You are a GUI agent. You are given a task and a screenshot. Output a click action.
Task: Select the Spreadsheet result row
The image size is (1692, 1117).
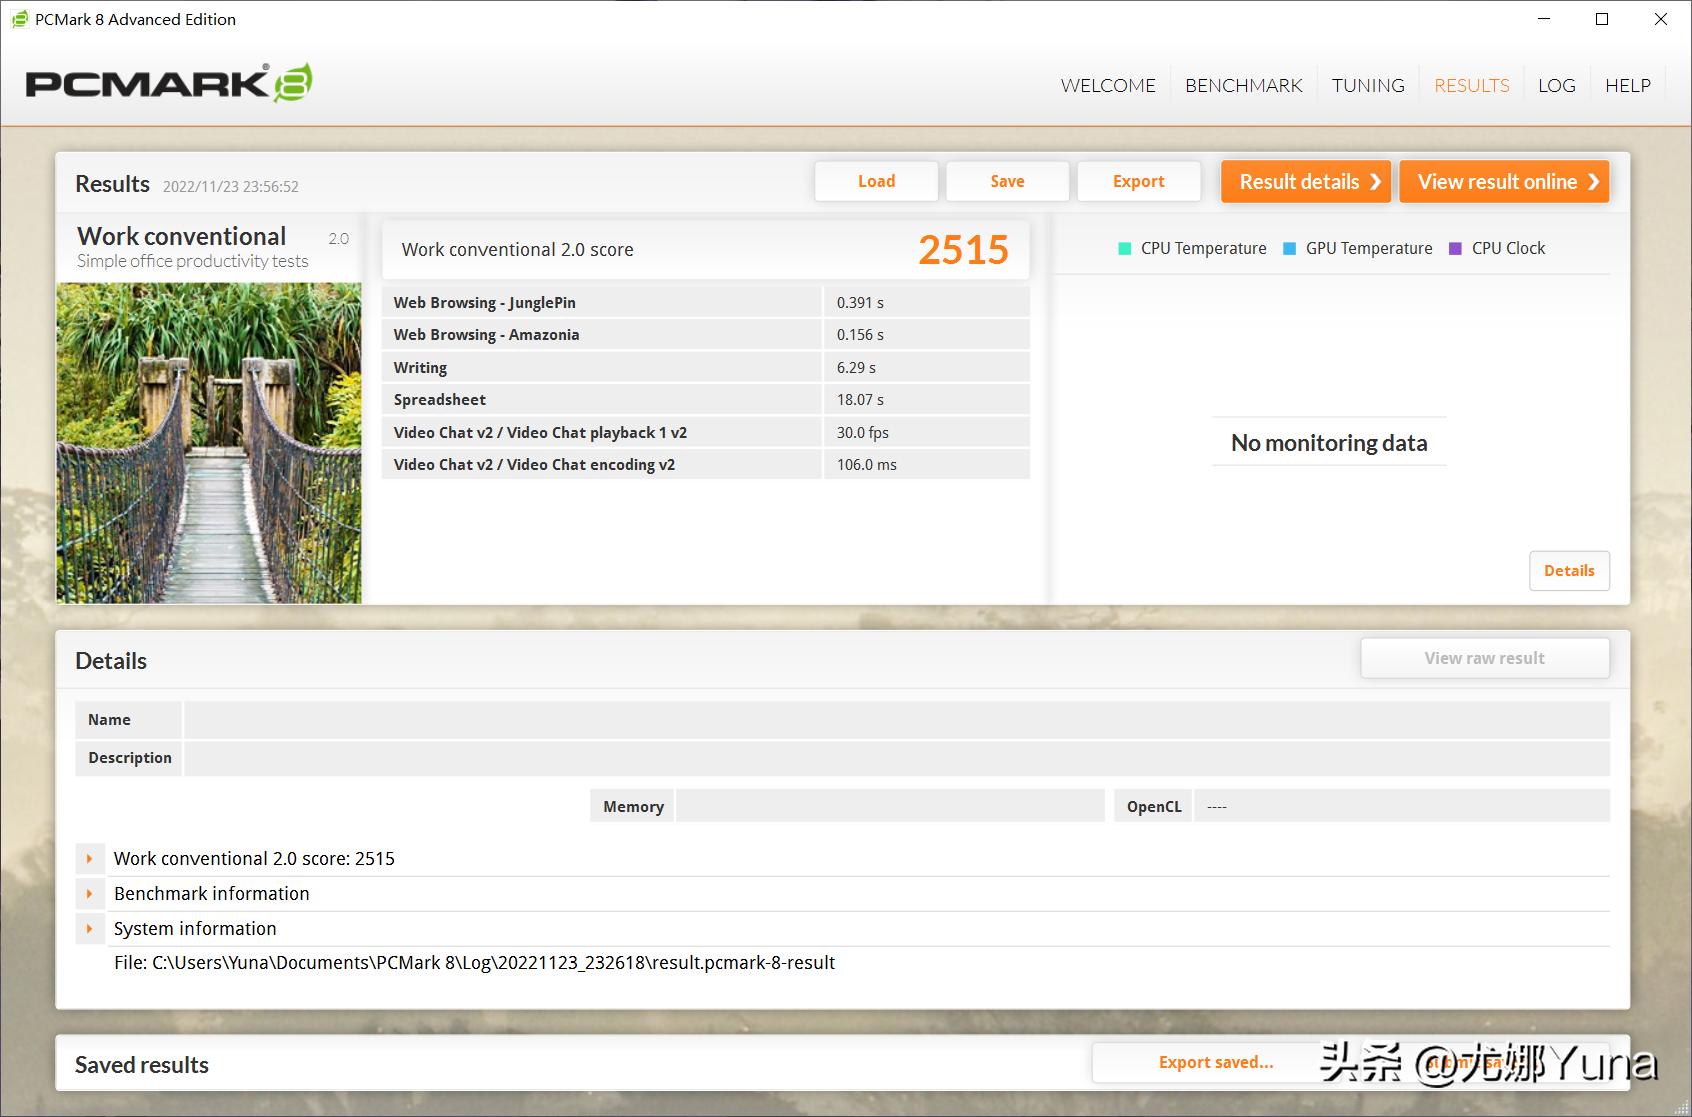pyautogui.click(x=706, y=399)
